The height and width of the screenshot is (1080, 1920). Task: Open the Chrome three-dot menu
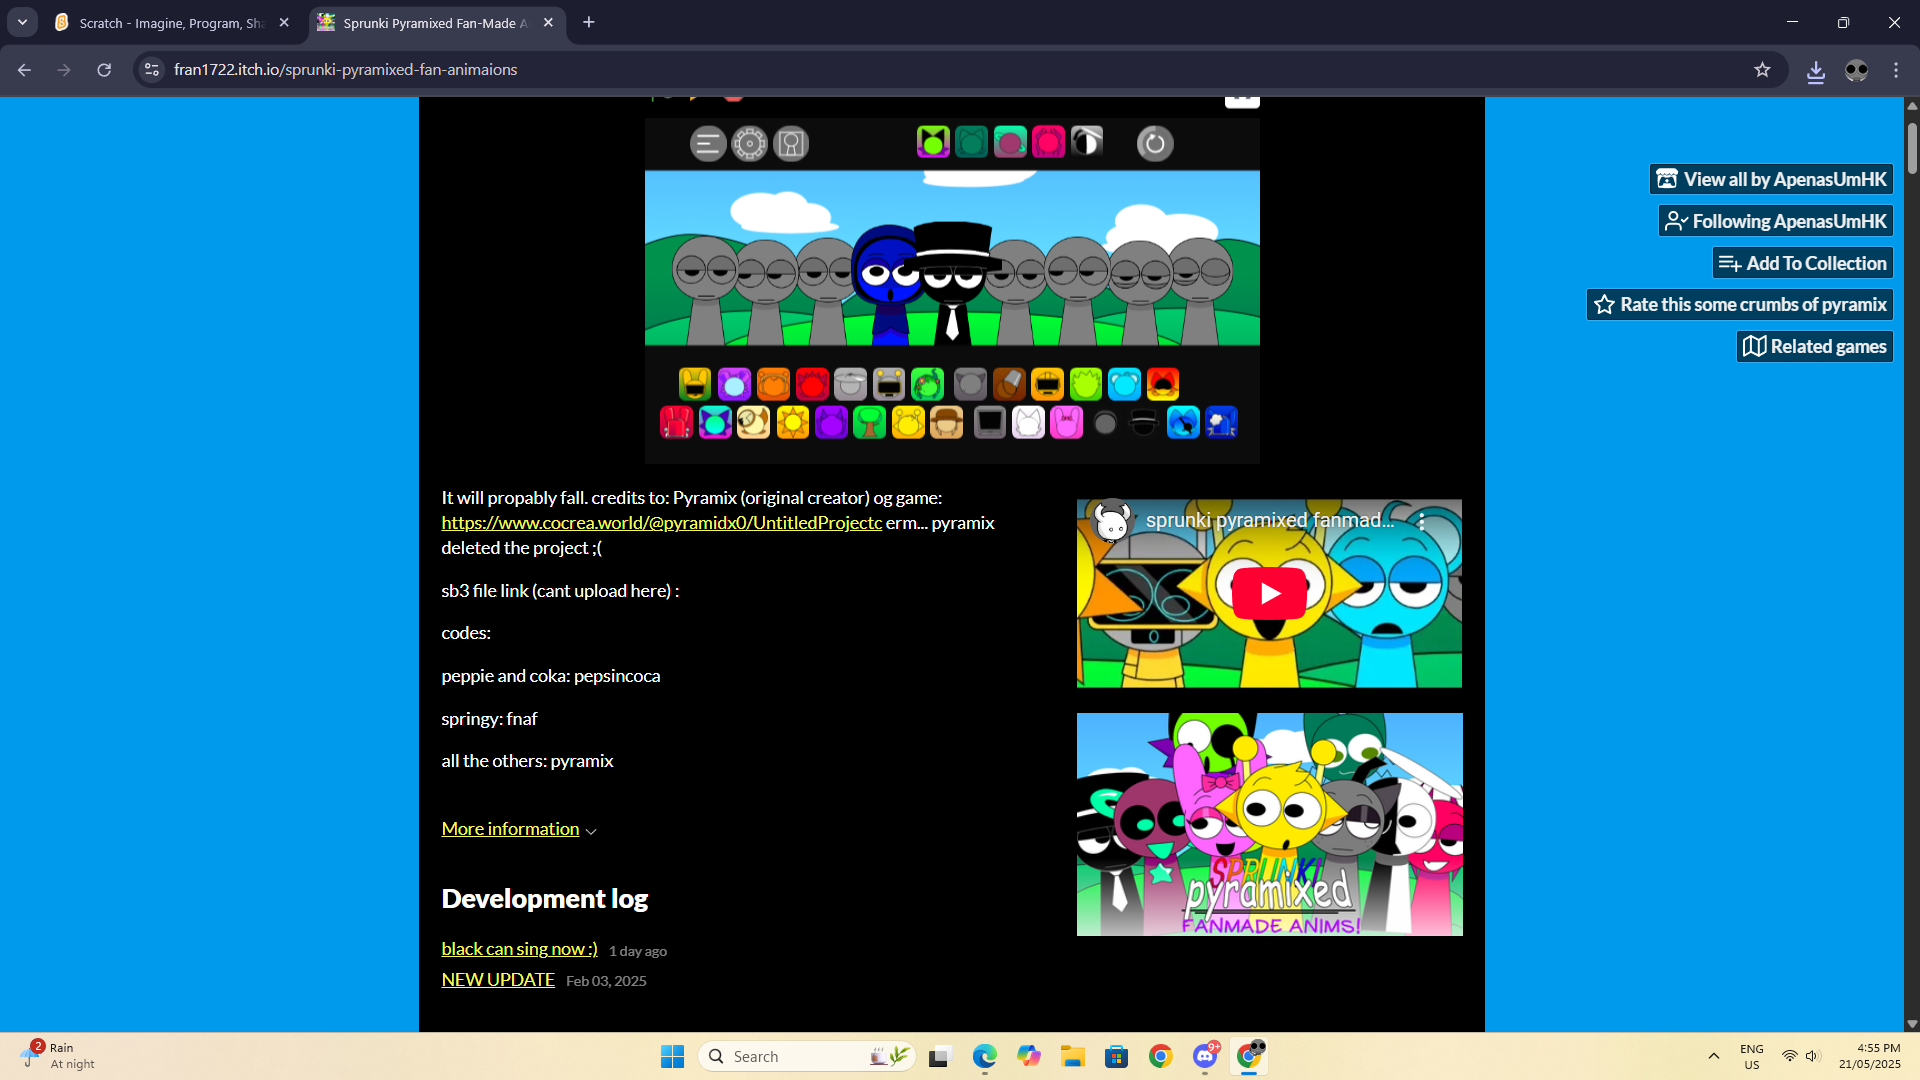tap(1896, 70)
